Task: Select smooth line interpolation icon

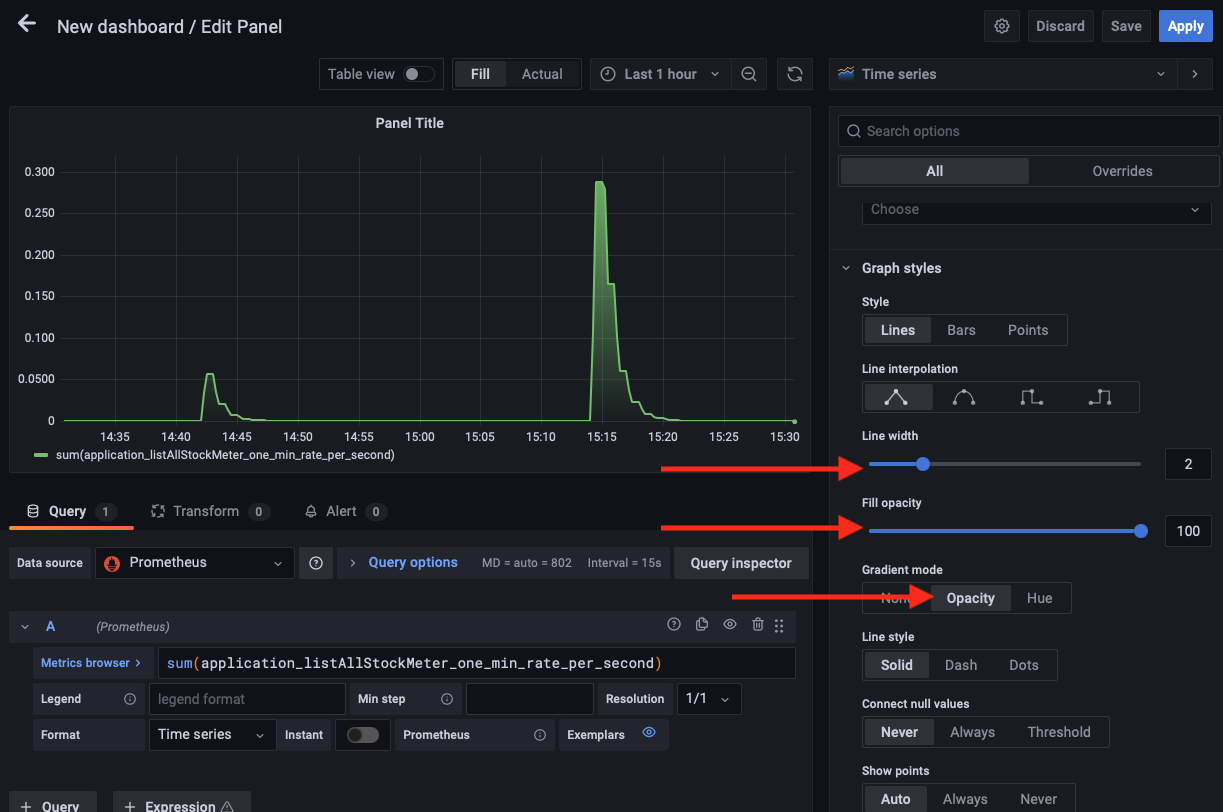Action: (x=964, y=397)
